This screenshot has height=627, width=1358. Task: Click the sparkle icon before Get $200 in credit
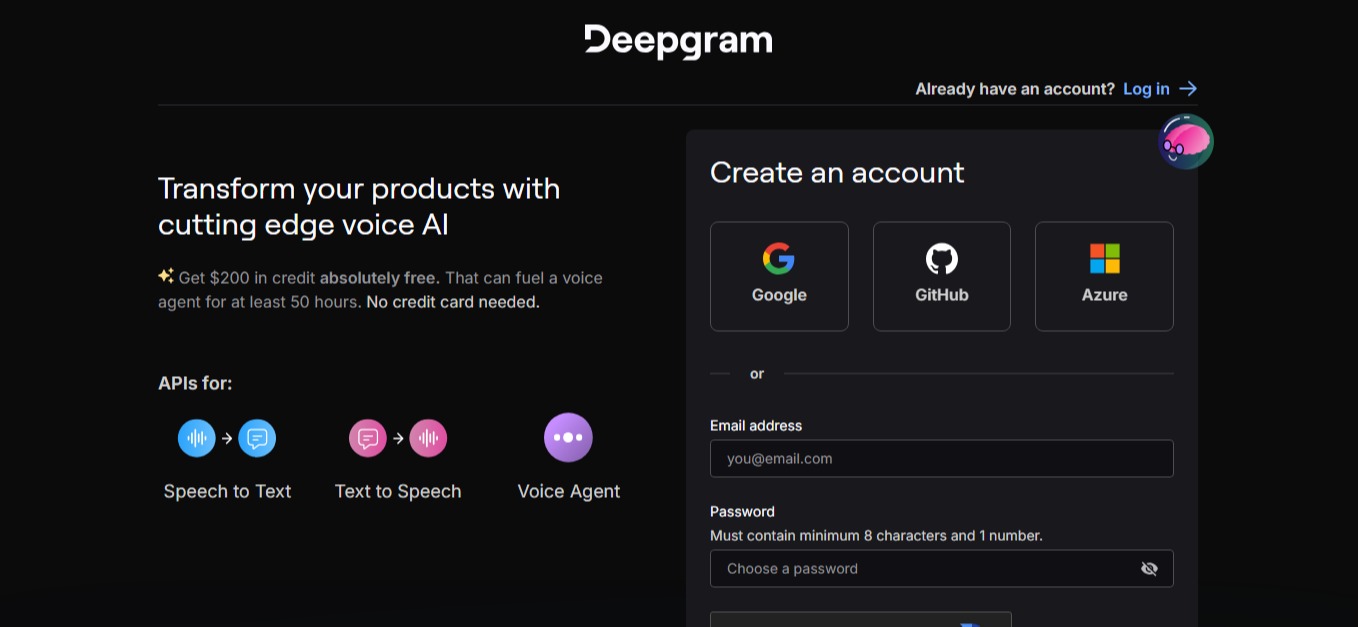click(166, 277)
